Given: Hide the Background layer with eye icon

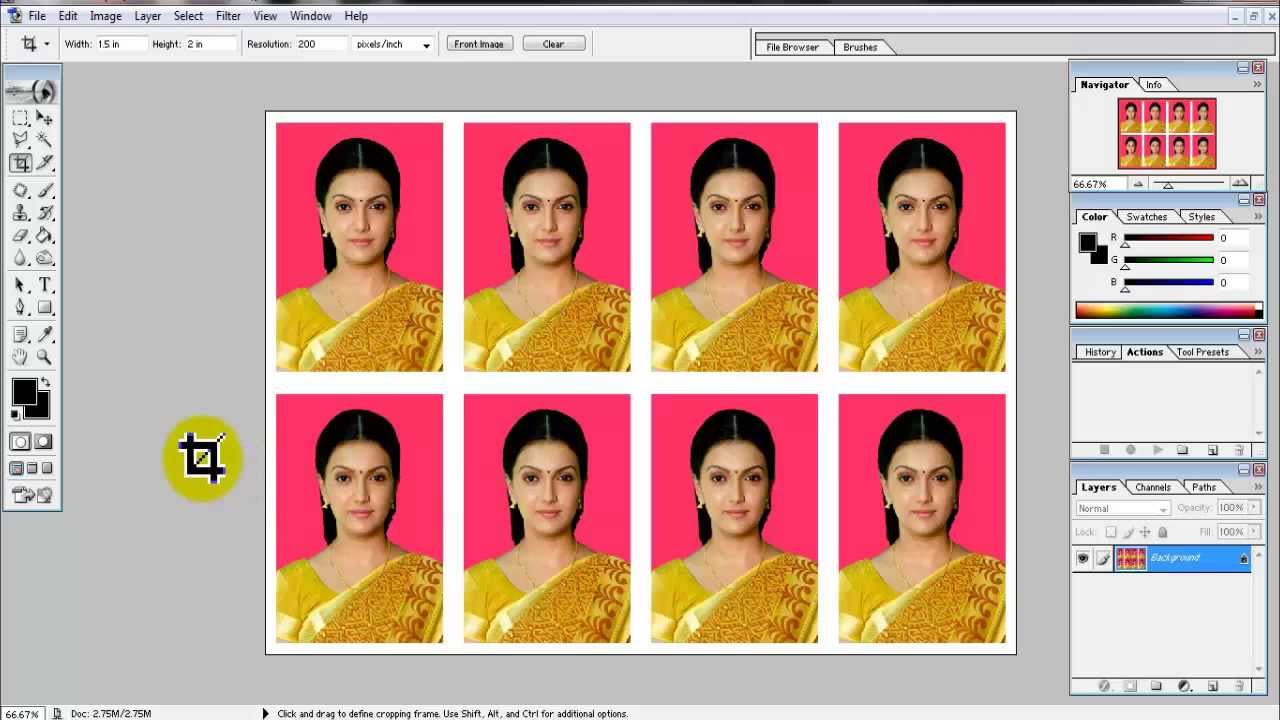Looking at the screenshot, I should pos(1082,559).
